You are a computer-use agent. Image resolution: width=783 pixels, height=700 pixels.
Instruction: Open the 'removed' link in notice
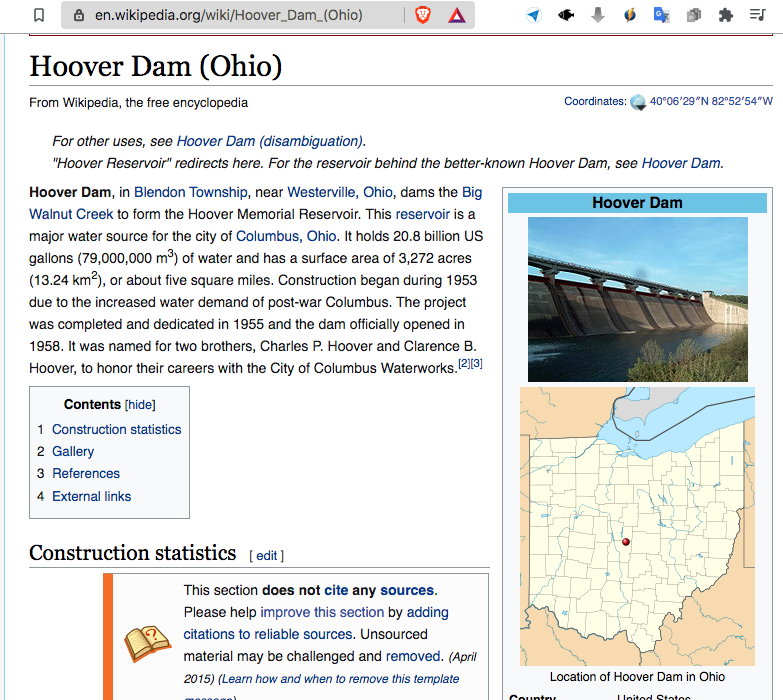413,656
